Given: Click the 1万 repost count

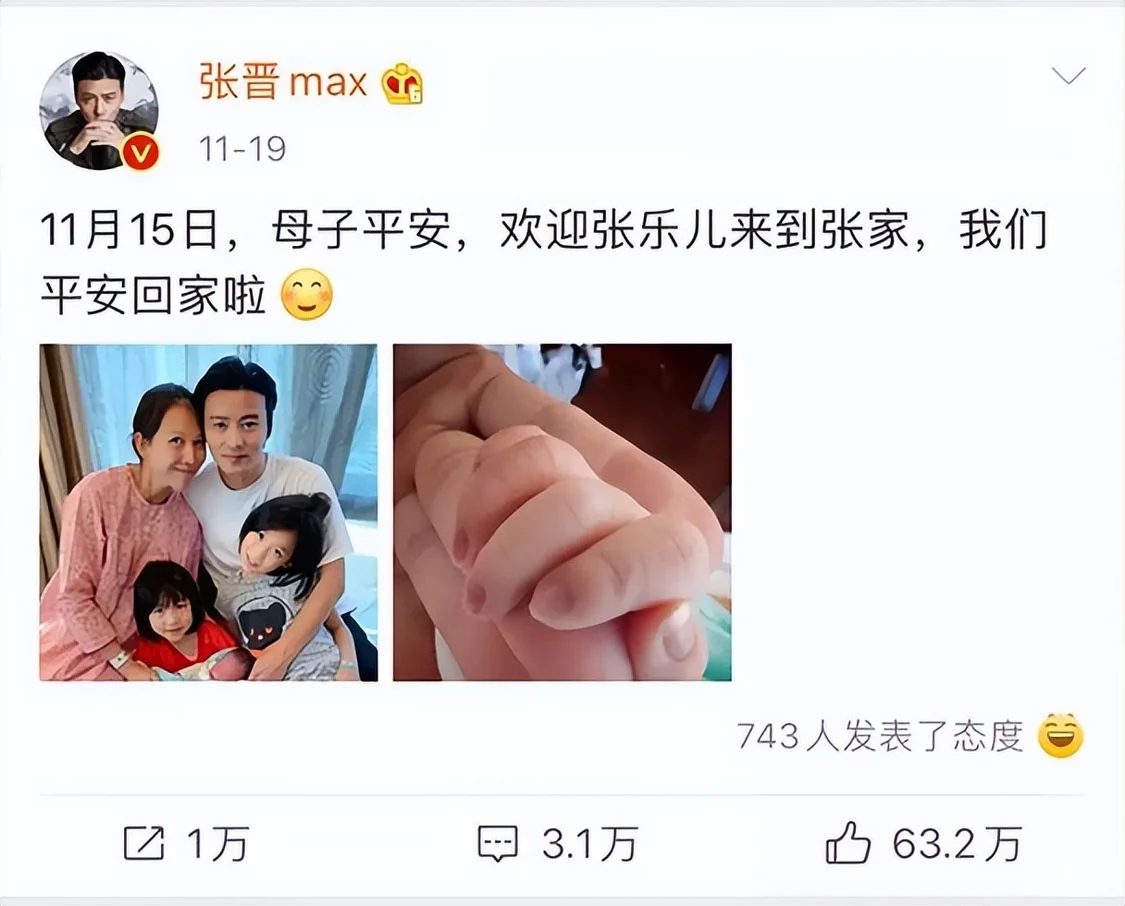Looking at the screenshot, I should (218, 844).
